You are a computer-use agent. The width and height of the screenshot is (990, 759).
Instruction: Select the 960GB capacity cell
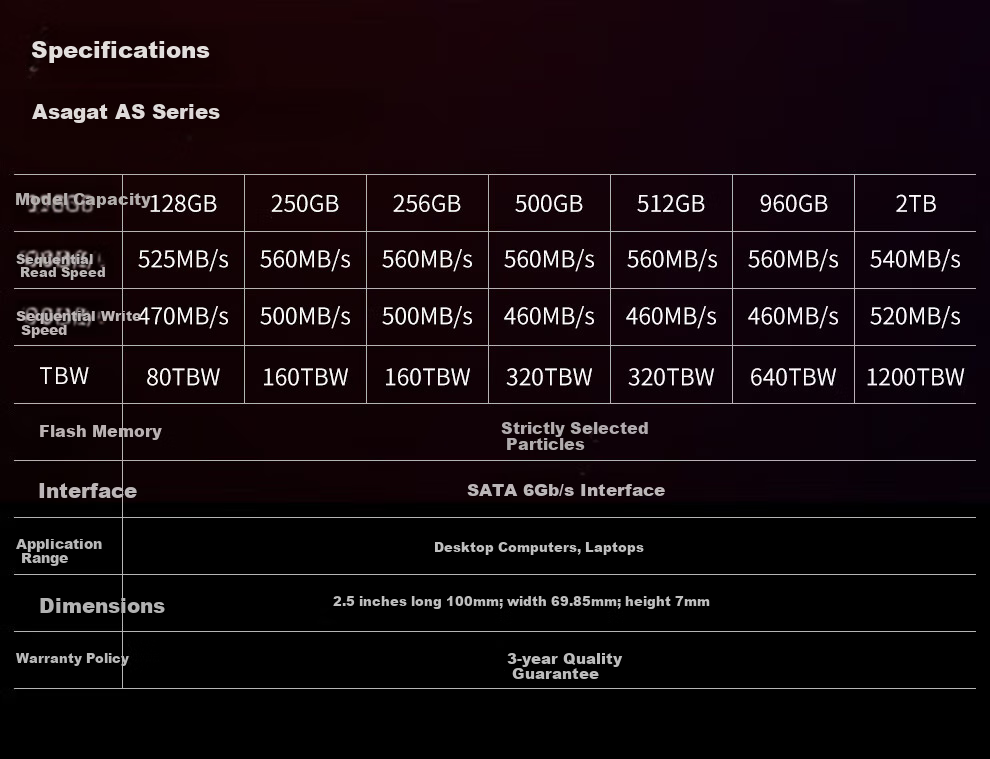(x=794, y=203)
